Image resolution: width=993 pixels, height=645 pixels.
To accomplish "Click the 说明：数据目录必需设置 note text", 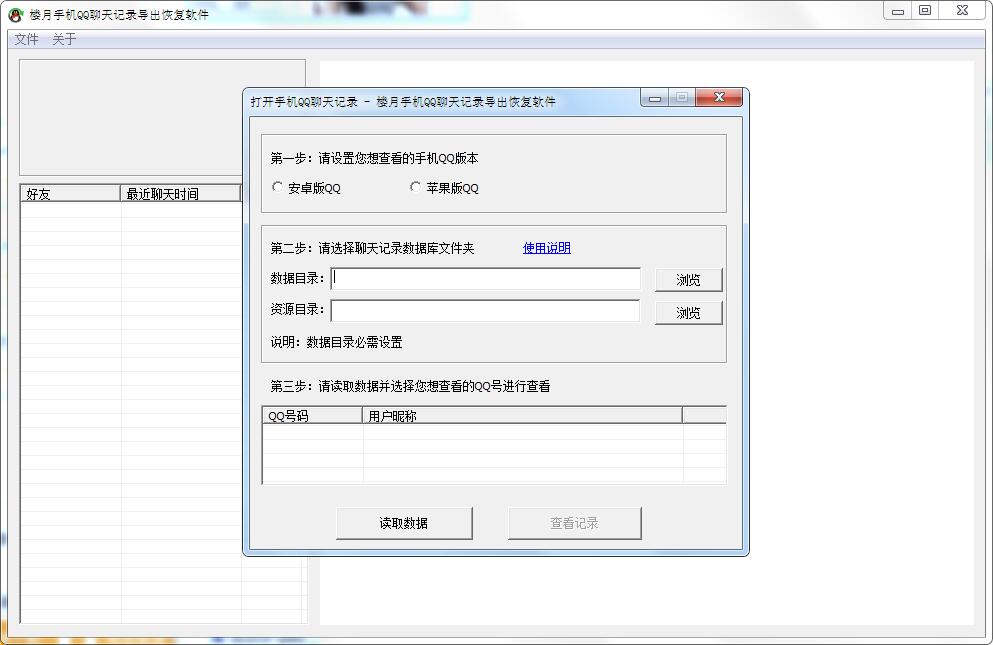I will click(336, 343).
